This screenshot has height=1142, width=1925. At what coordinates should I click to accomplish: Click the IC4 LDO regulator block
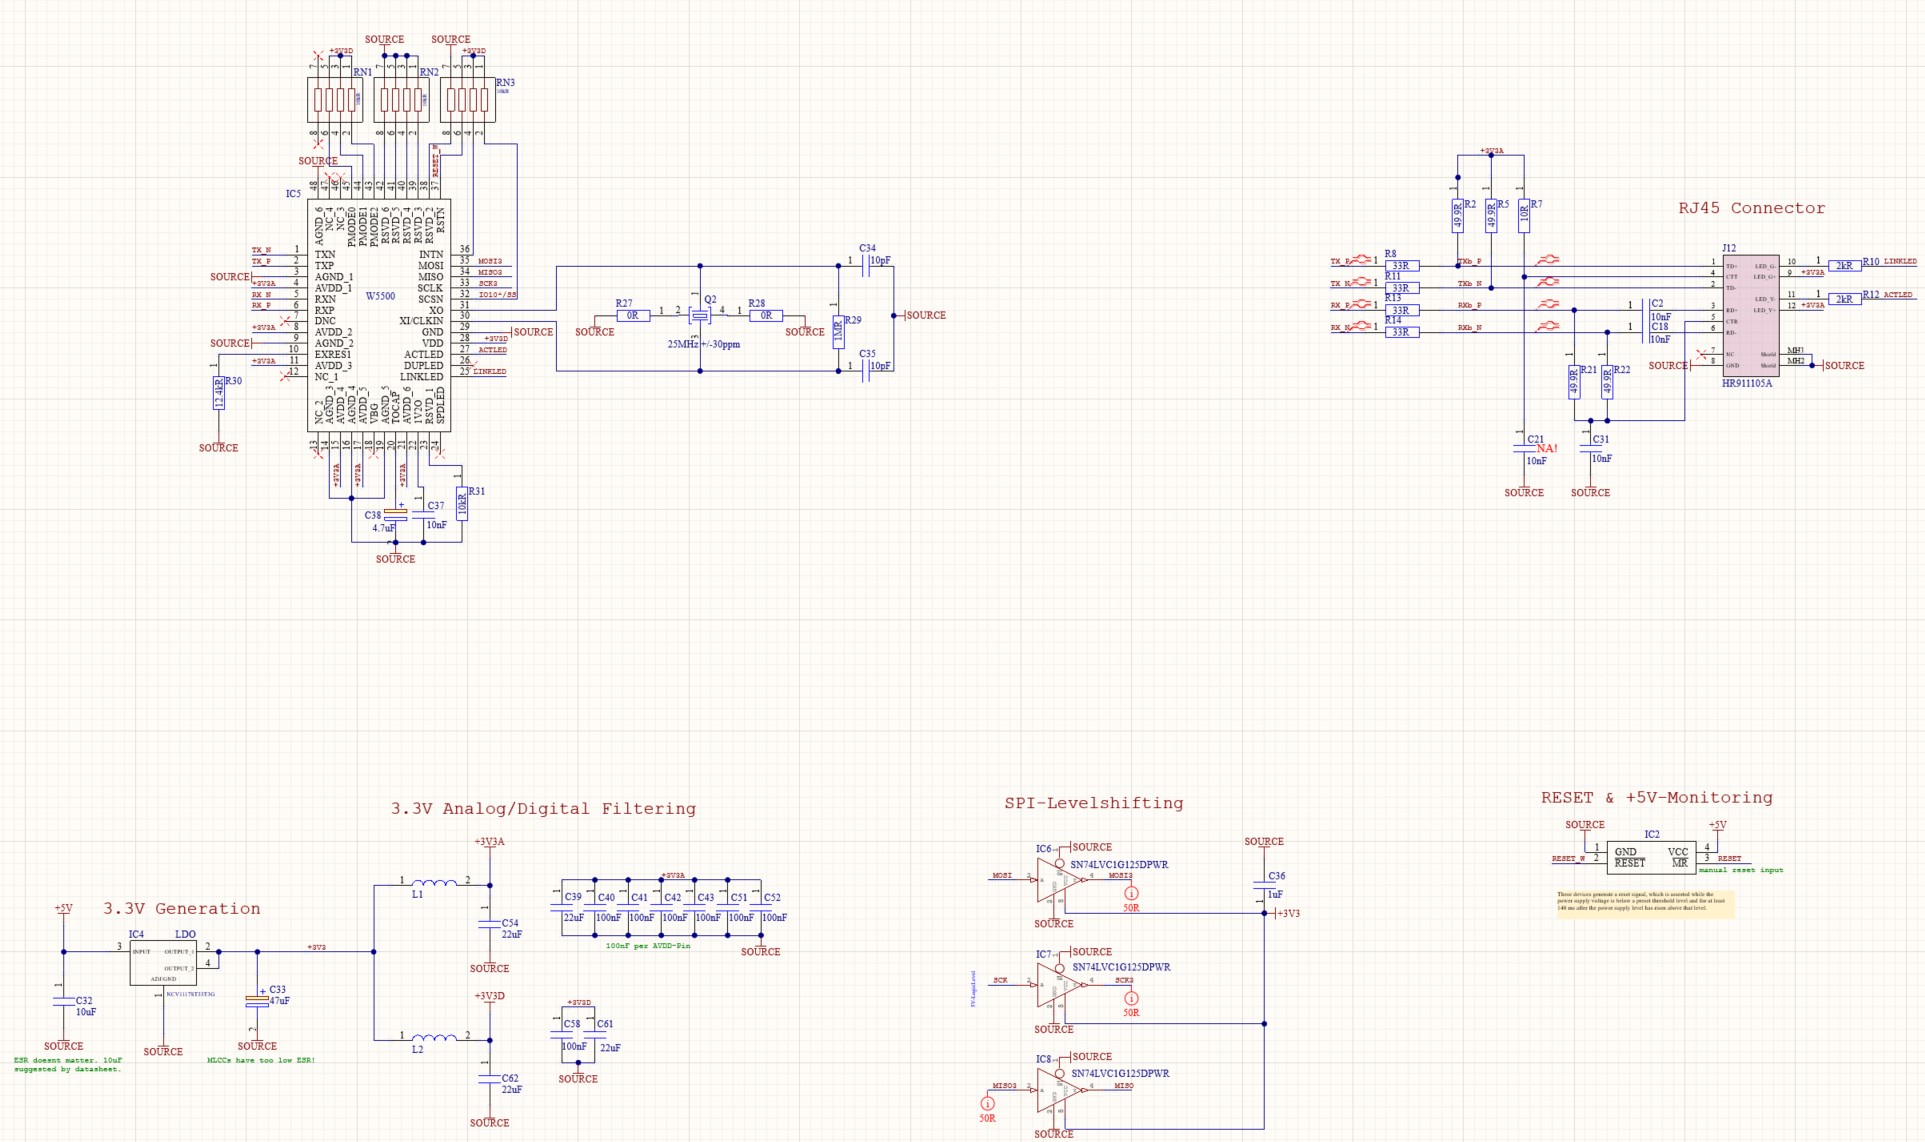(x=163, y=963)
